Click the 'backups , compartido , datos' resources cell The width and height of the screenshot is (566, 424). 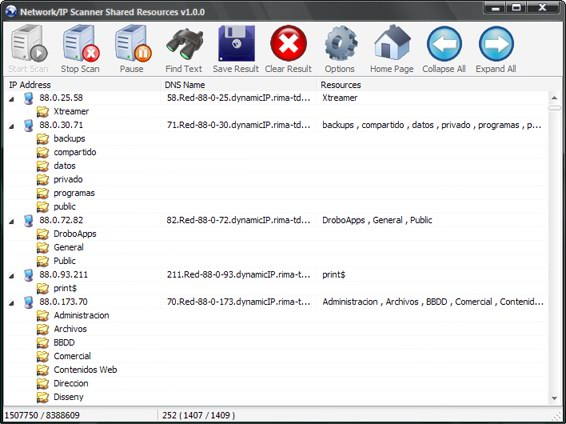click(x=432, y=125)
